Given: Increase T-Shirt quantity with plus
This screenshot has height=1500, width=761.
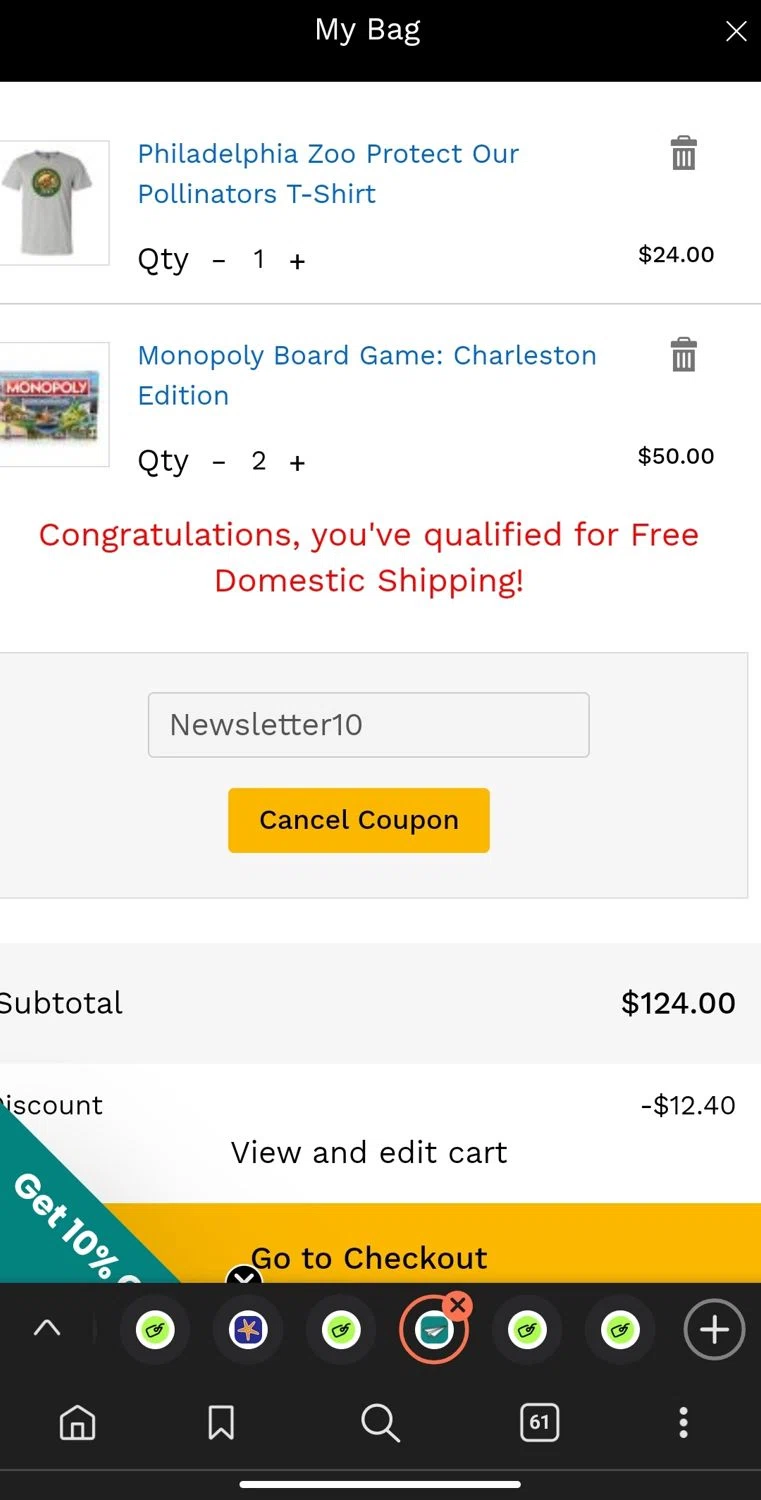Looking at the screenshot, I should pyautogui.click(x=297, y=261).
